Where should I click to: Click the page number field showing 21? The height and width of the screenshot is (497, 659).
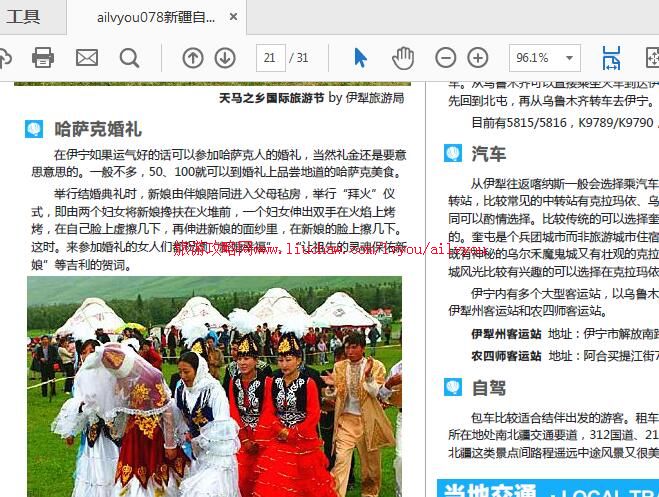pyautogui.click(x=270, y=58)
